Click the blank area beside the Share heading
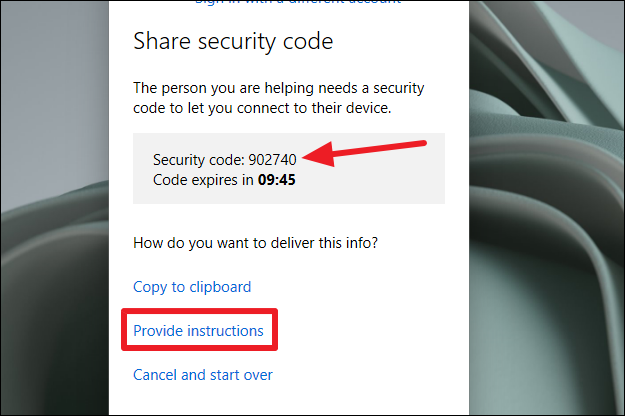Screen dimensions: 625x416 coord(399,41)
